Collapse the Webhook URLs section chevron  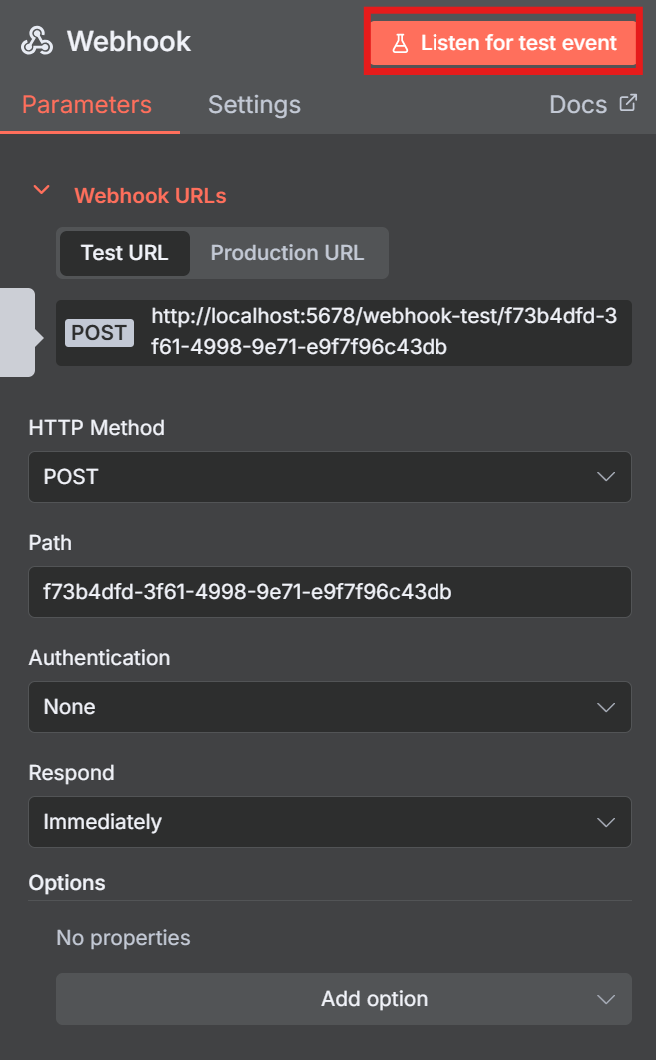tap(41, 190)
